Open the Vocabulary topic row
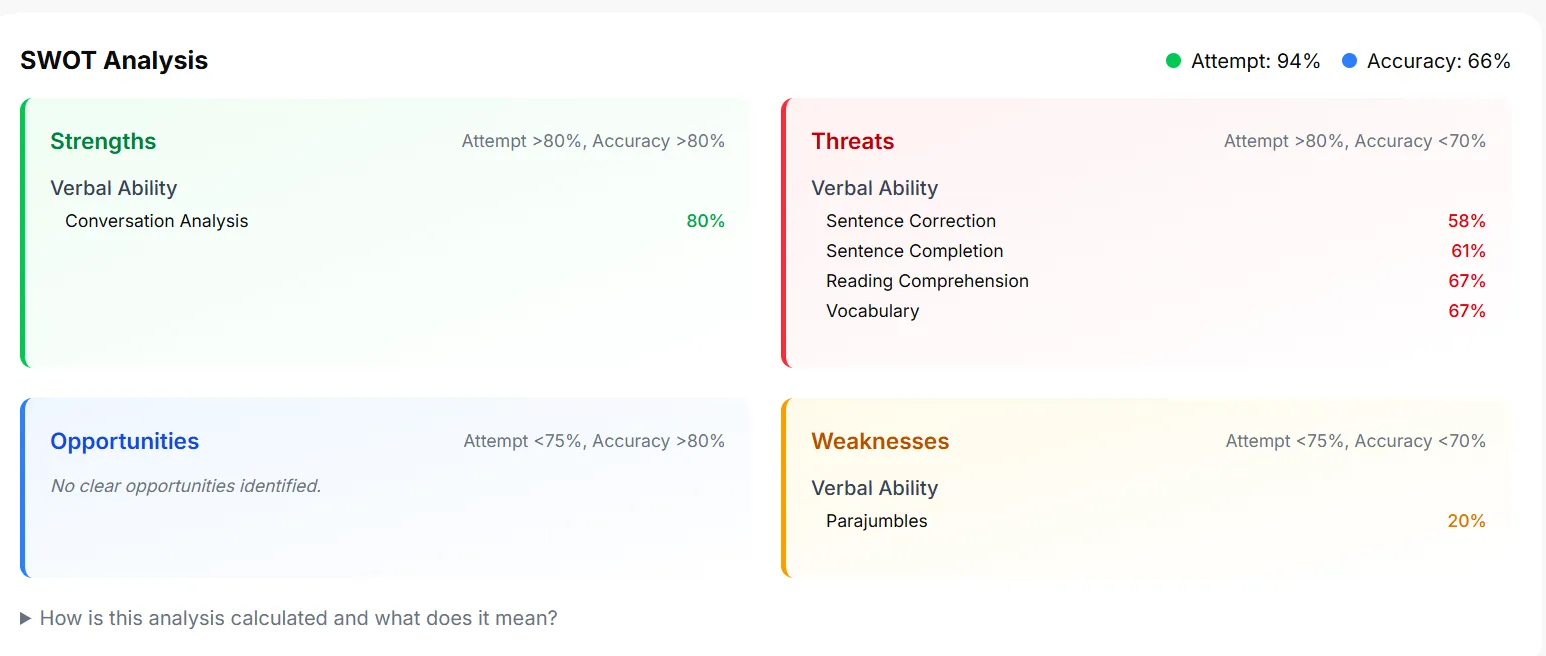 tap(1156, 311)
